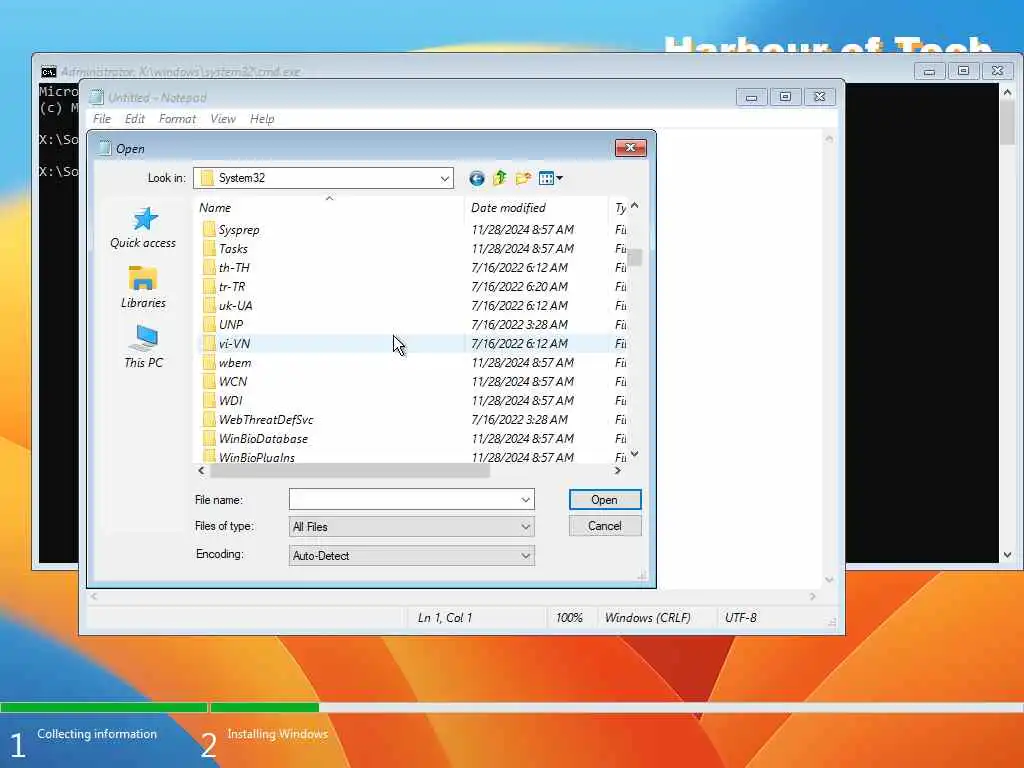The width and height of the screenshot is (1024, 768).
Task: Click the cmd window scrollbar thumb
Action: 1007,122
